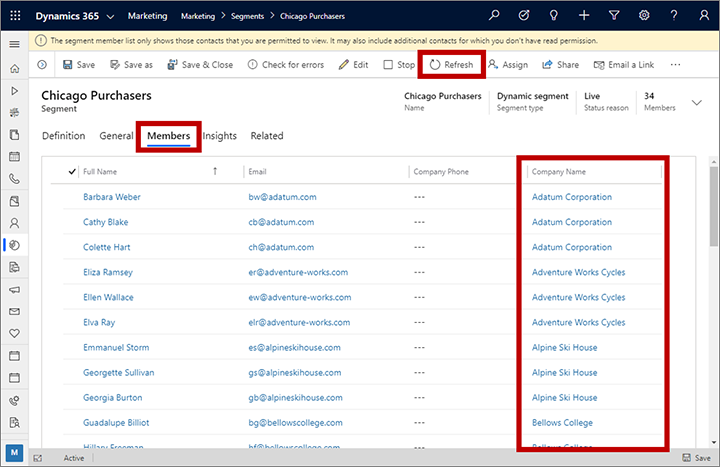Screen dimensions: 720x467
Task: Click Segments in the breadcrumb
Action: 248,16
